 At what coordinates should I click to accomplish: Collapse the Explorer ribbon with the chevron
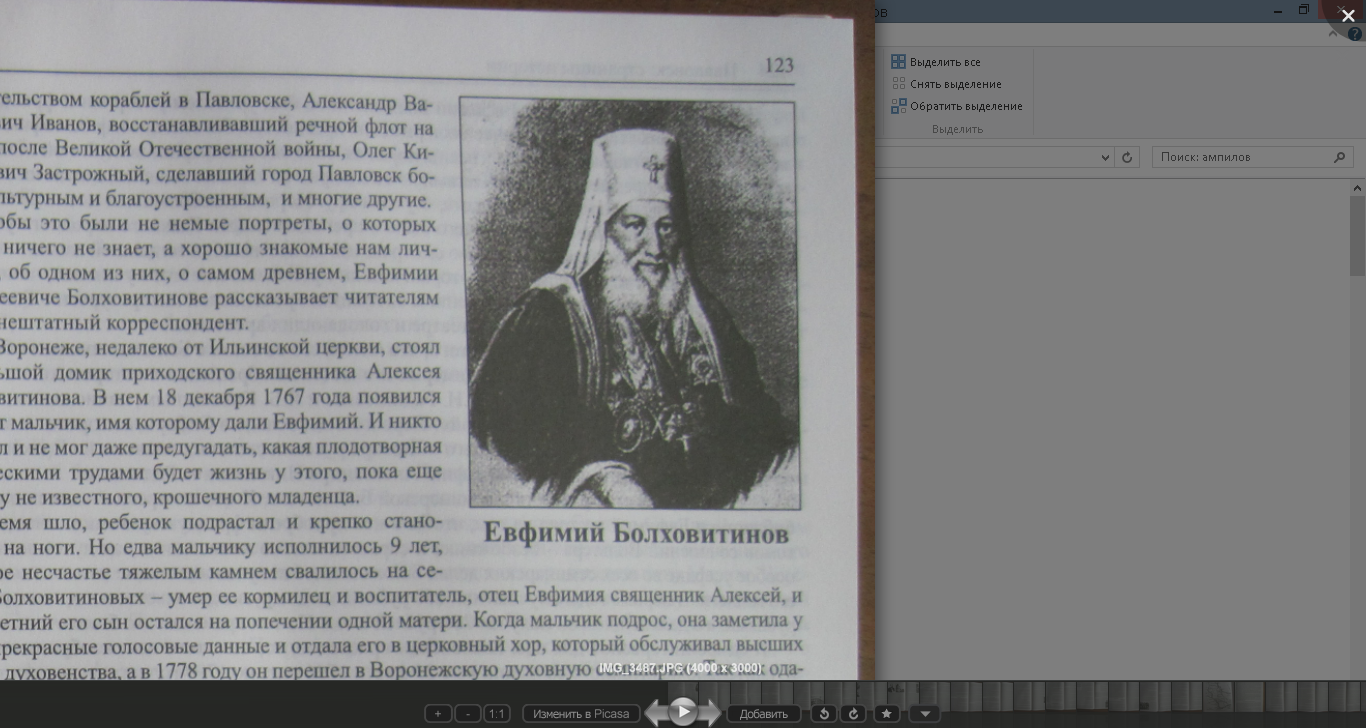(x=1333, y=33)
